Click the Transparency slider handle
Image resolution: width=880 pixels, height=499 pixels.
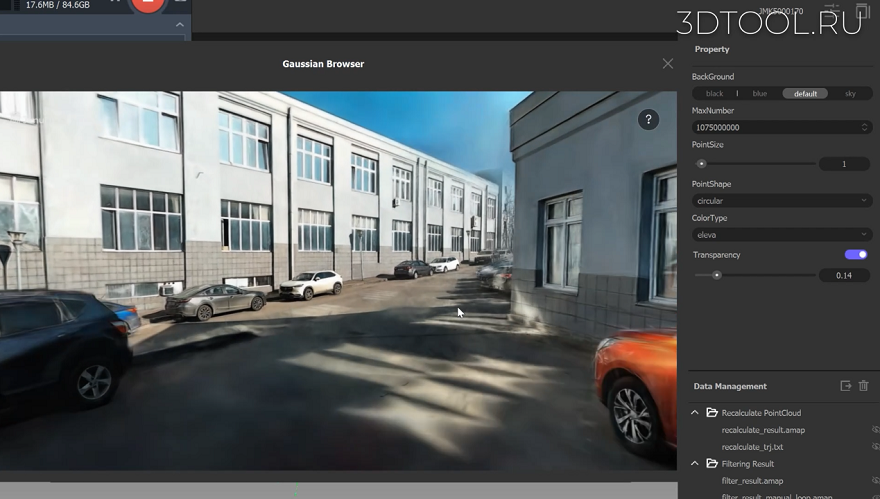[717, 275]
